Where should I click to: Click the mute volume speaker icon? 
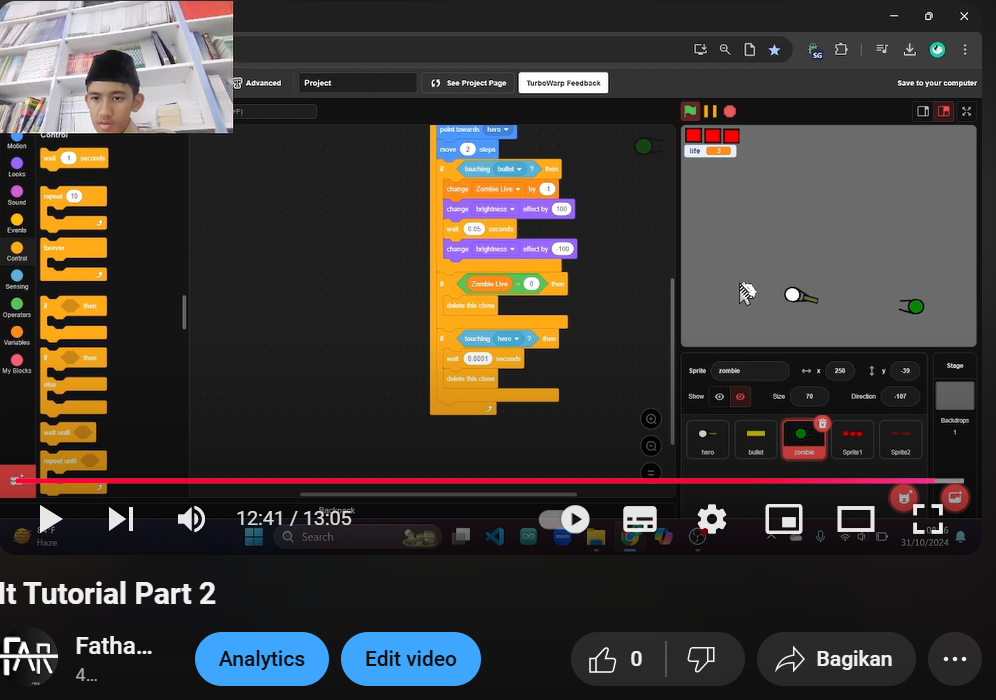click(x=190, y=519)
